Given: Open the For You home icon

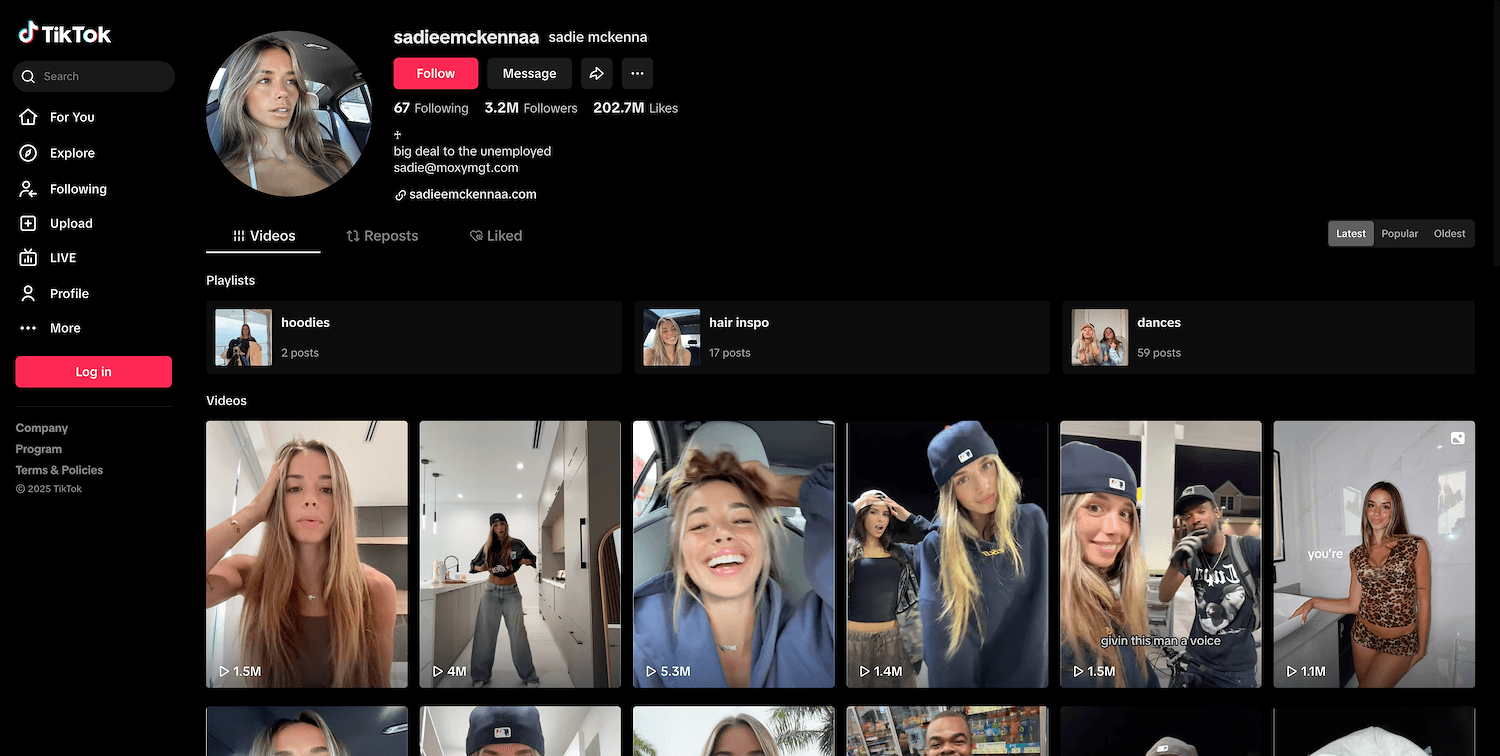Looking at the screenshot, I should [29, 117].
